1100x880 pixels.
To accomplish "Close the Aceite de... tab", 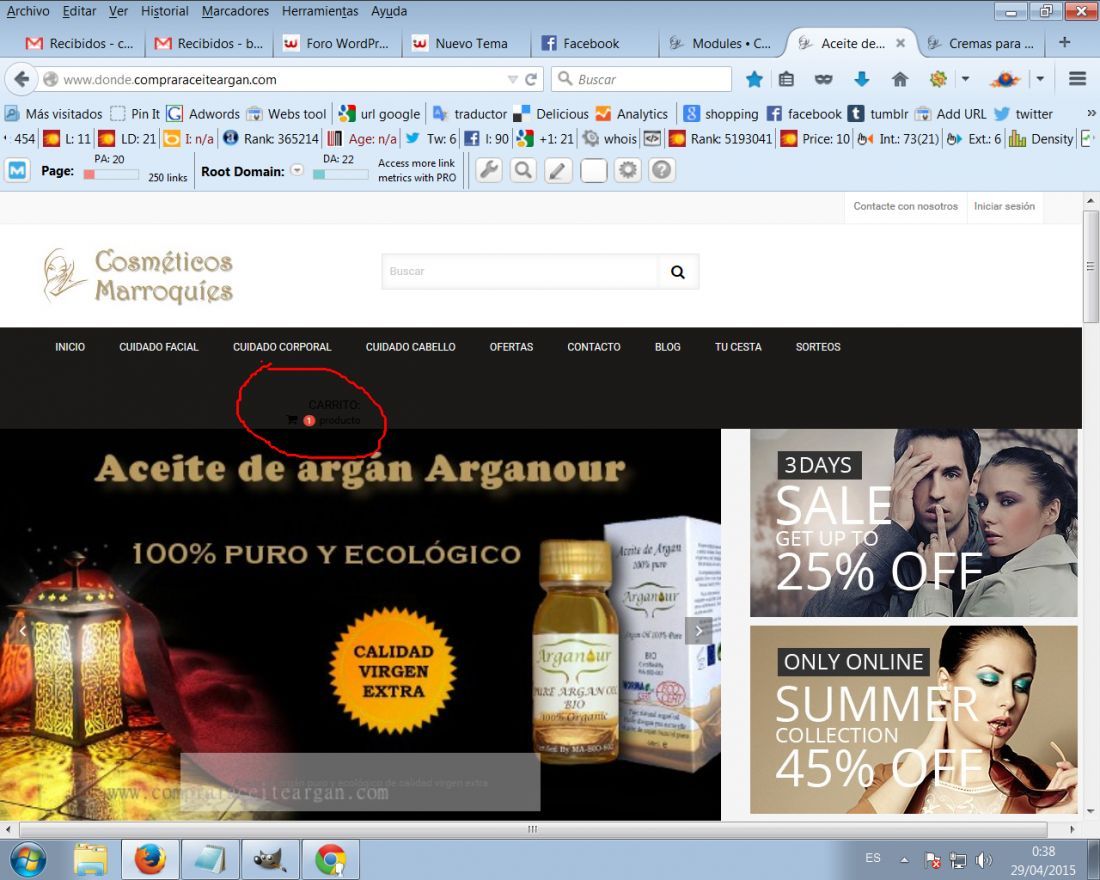I will 901,43.
